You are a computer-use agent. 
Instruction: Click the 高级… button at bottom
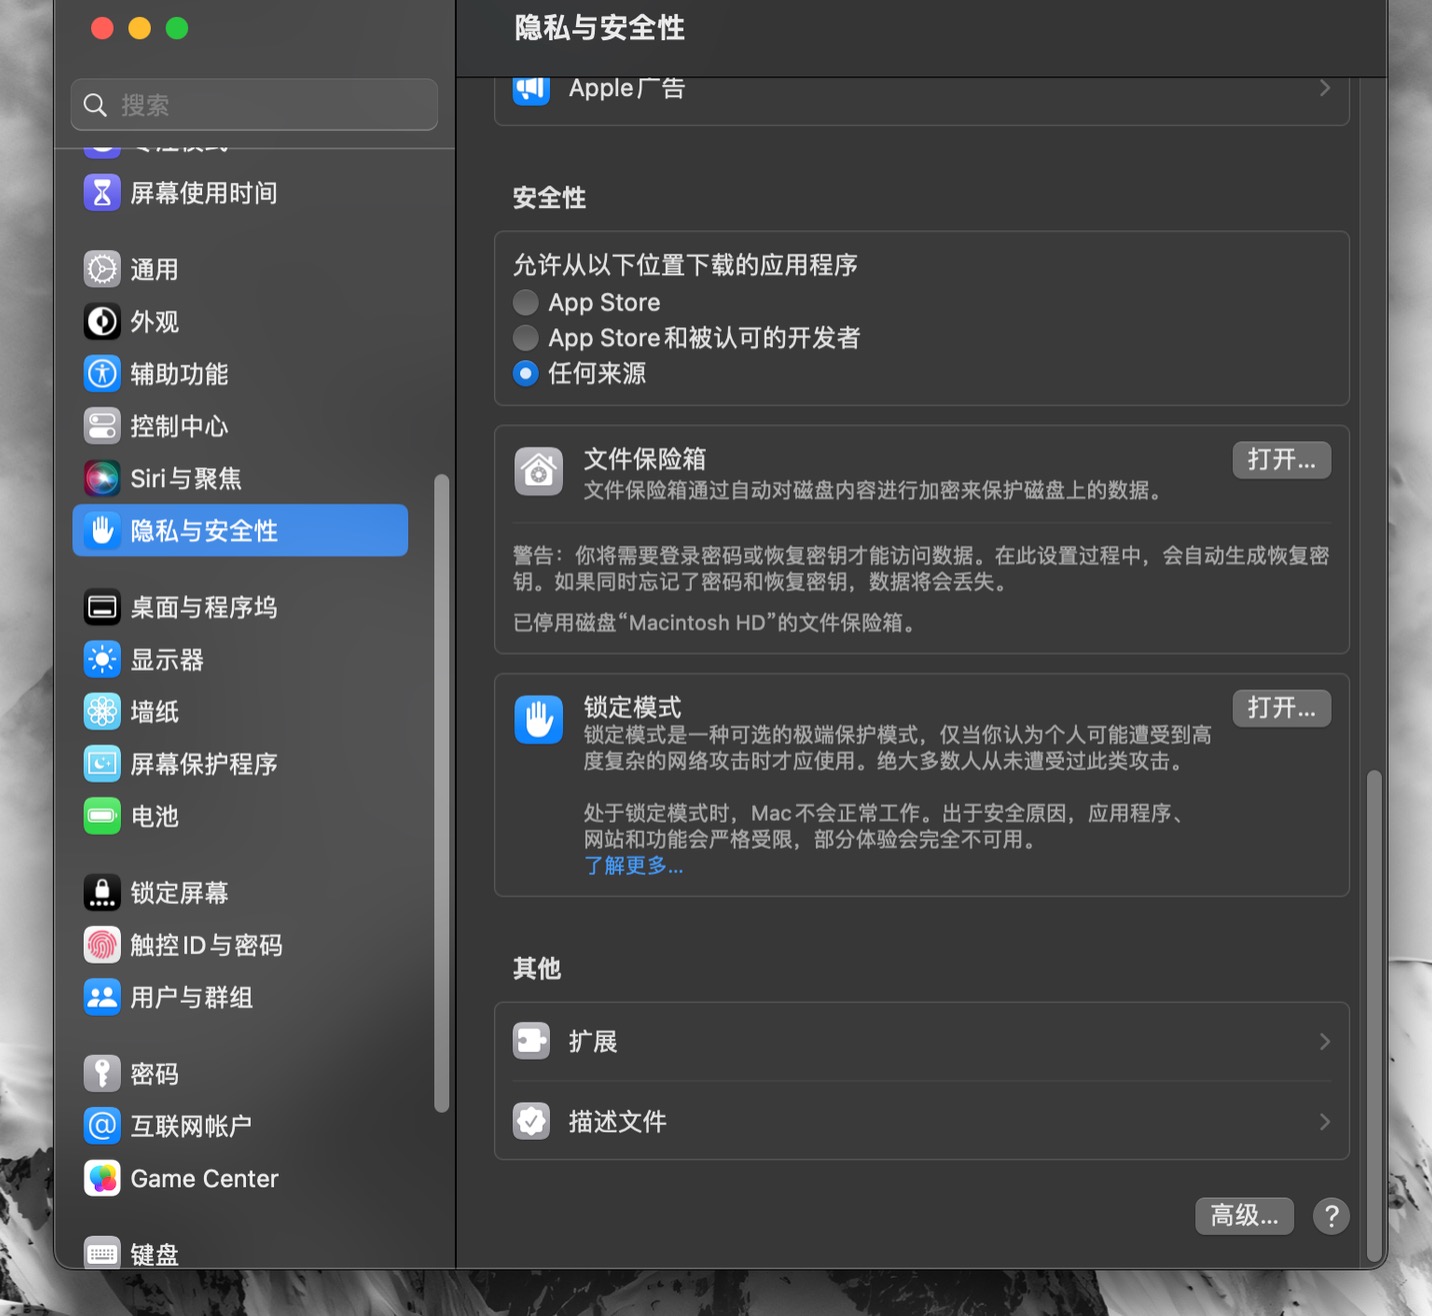(1244, 1216)
